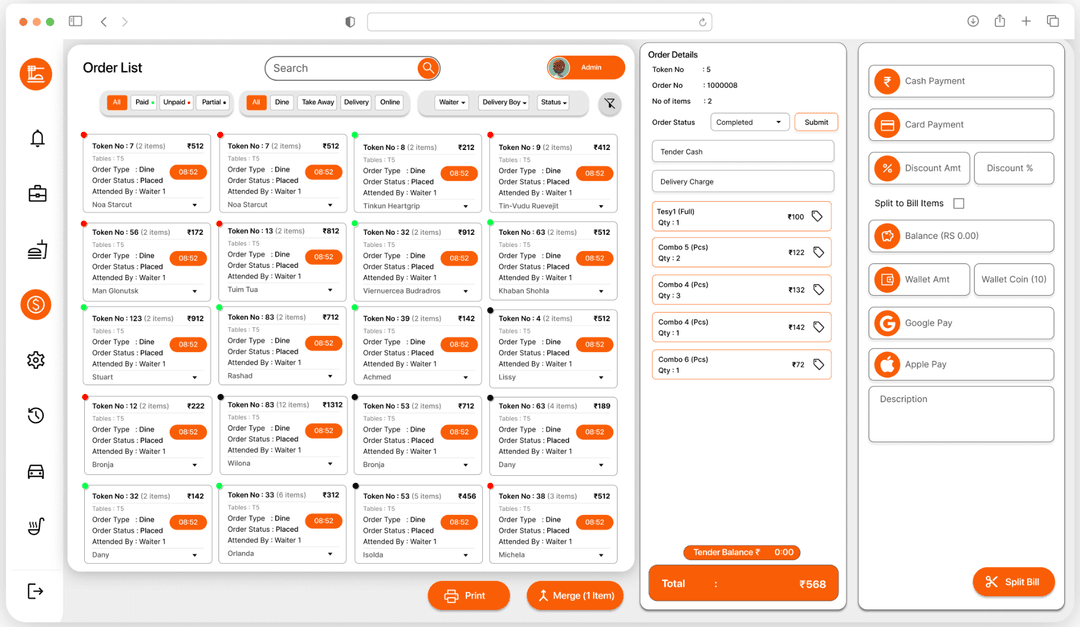Open order history clock icon
The image size is (1080, 627).
[36, 415]
